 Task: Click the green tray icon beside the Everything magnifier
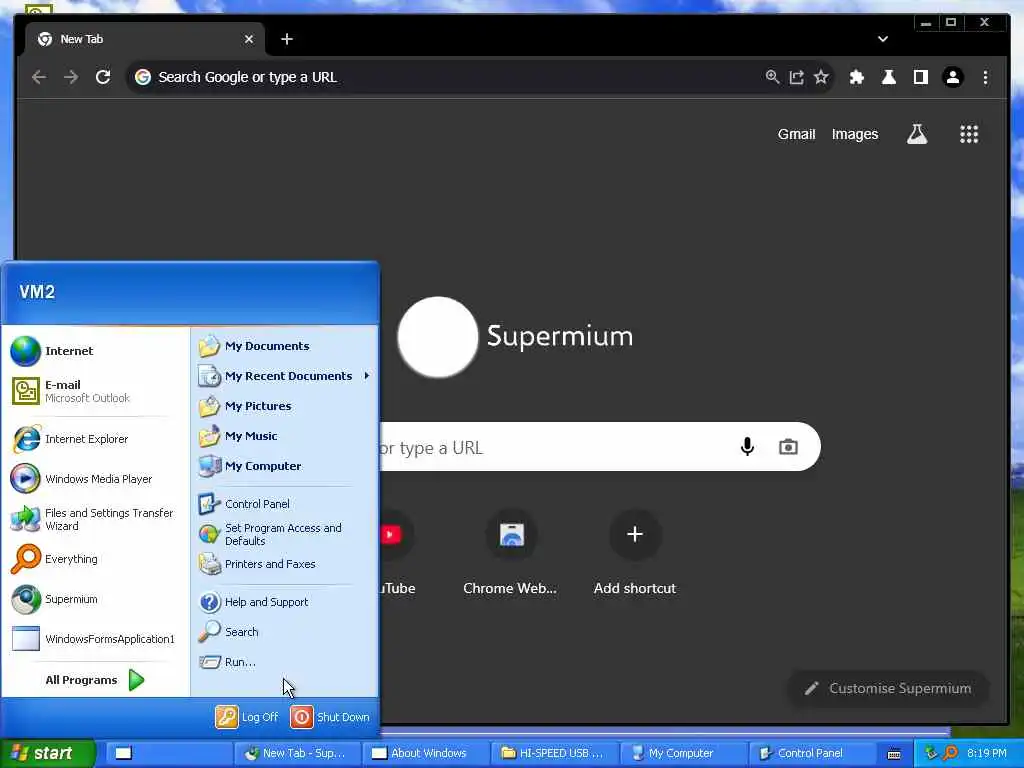(931, 753)
